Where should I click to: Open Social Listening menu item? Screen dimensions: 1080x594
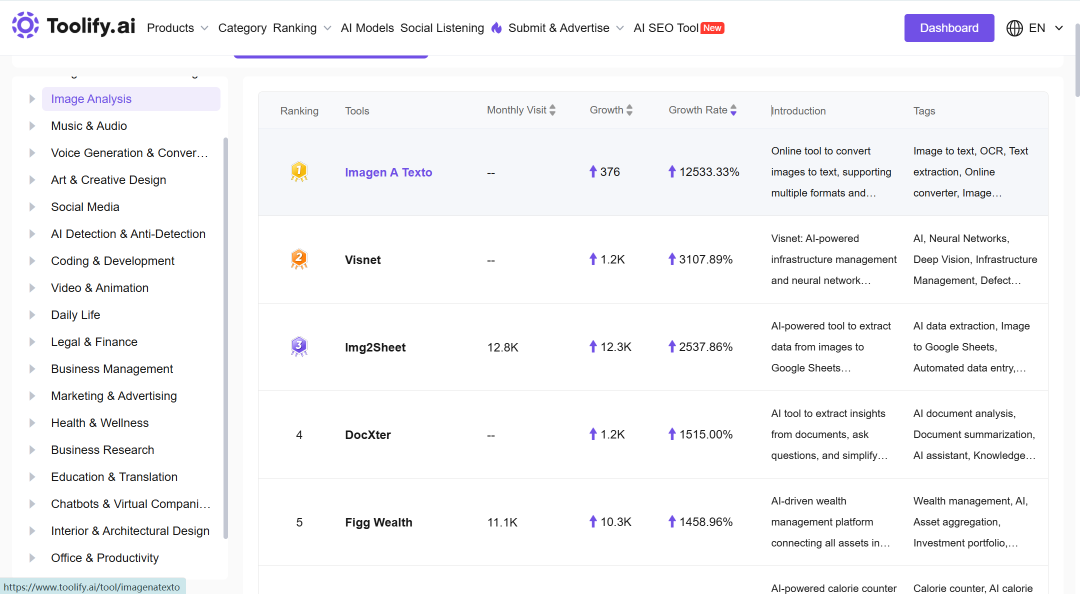click(x=442, y=28)
